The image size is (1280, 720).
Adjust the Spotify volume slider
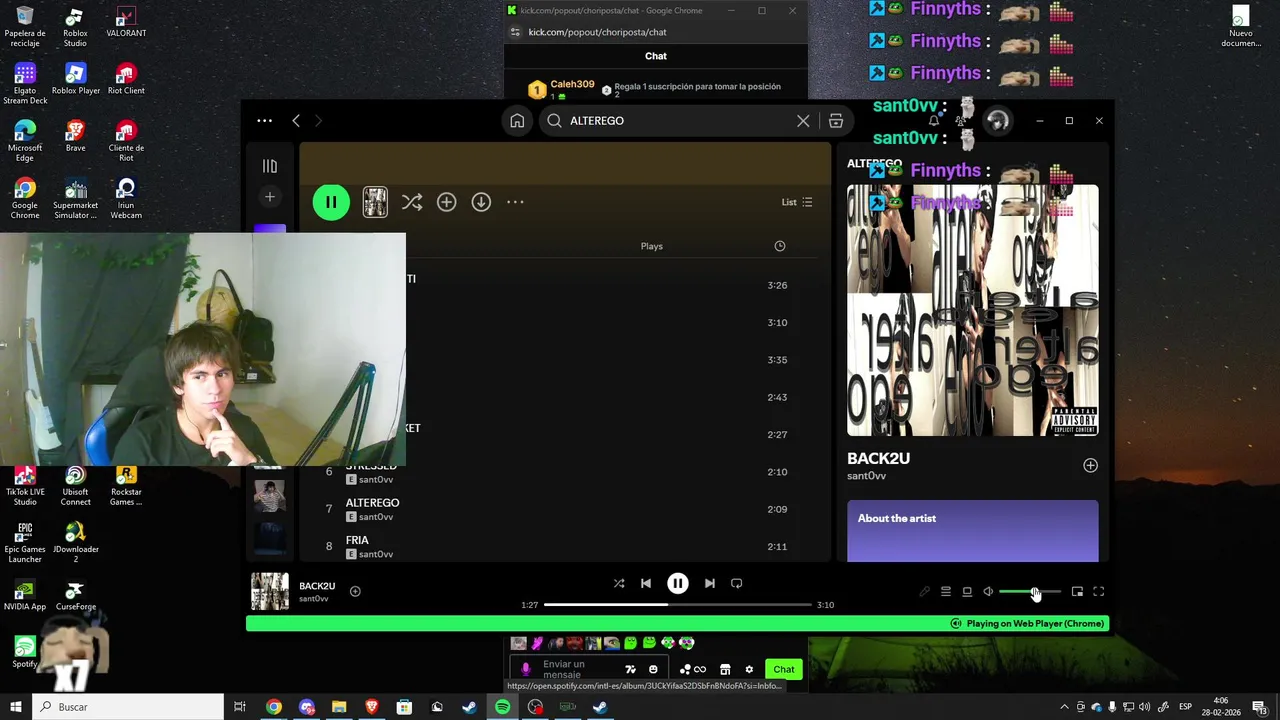click(1030, 592)
